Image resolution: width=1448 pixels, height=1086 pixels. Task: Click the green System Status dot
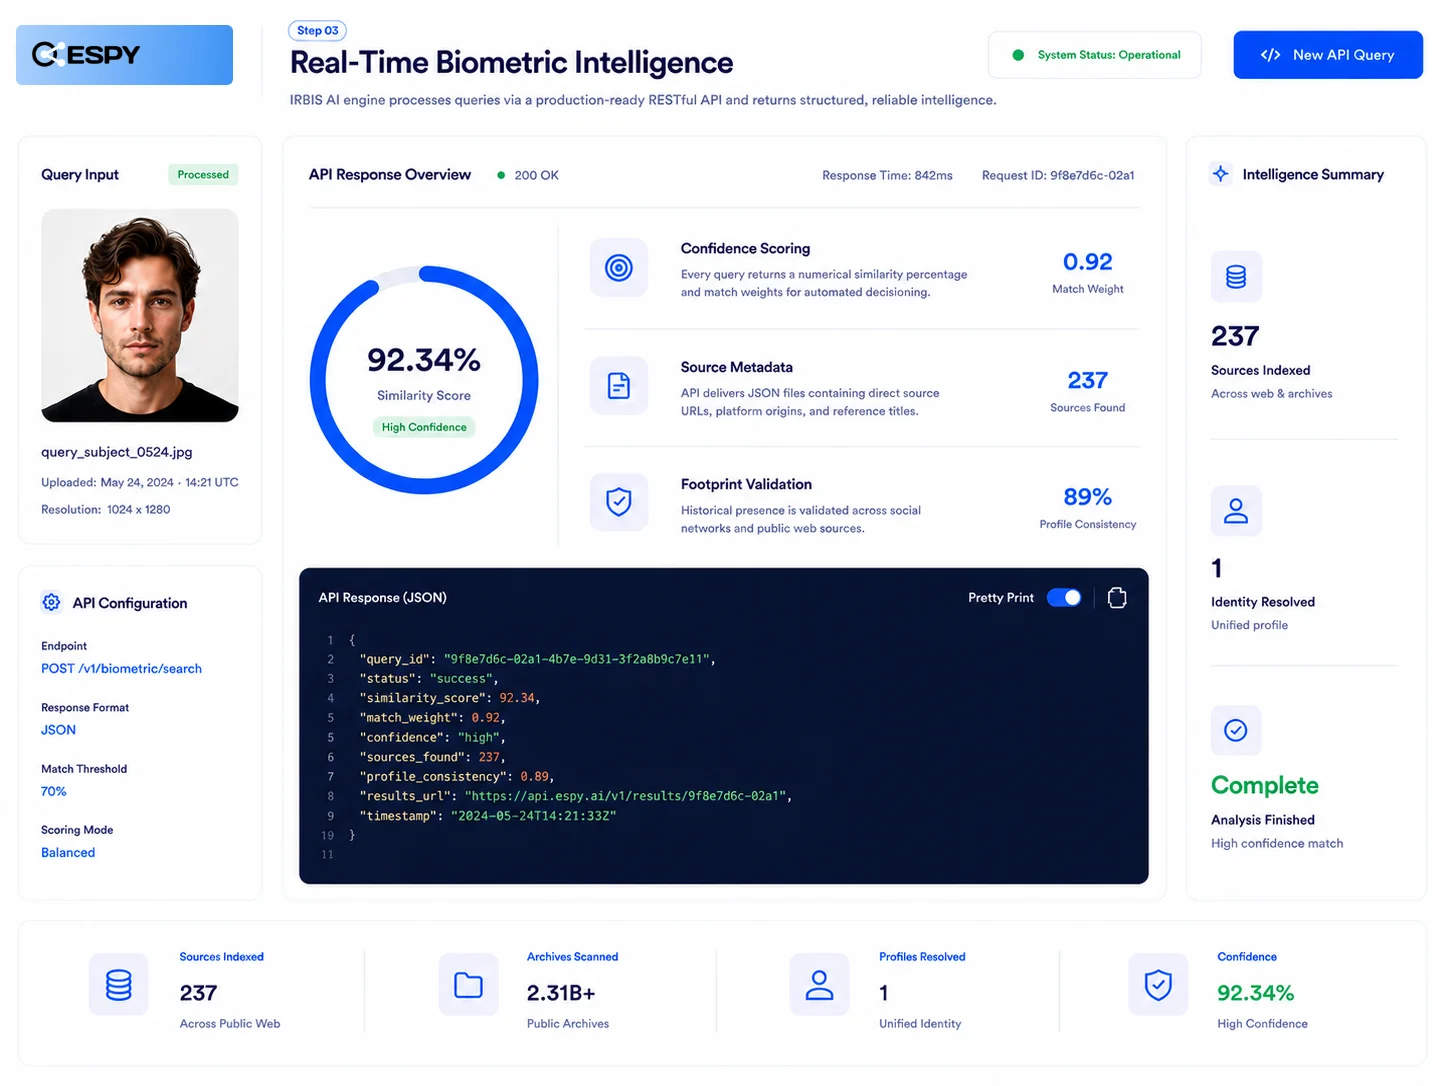pyautogui.click(x=1018, y=55)
